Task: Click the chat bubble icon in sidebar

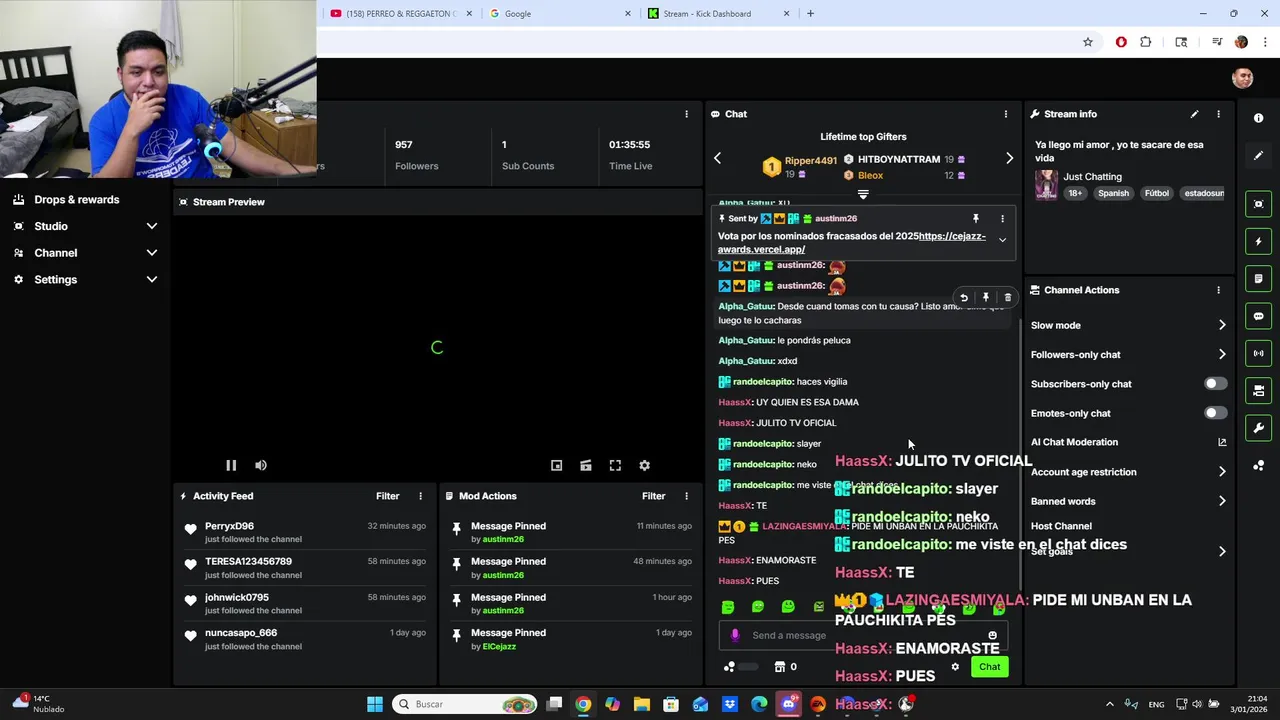Action: pyautogui.click(x=1258, y=316)
